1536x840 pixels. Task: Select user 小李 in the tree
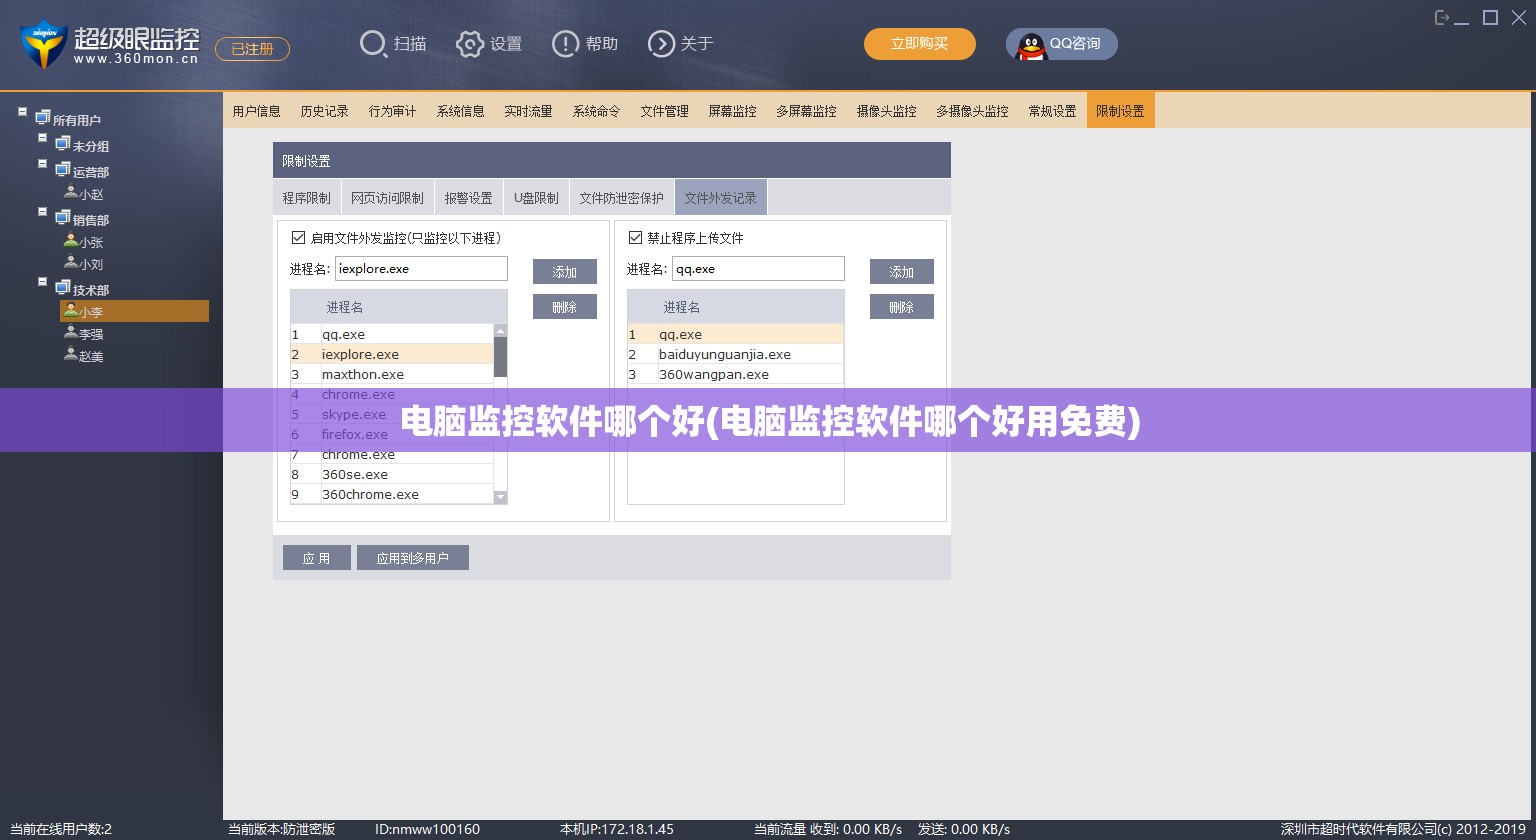tap(134, 311)
